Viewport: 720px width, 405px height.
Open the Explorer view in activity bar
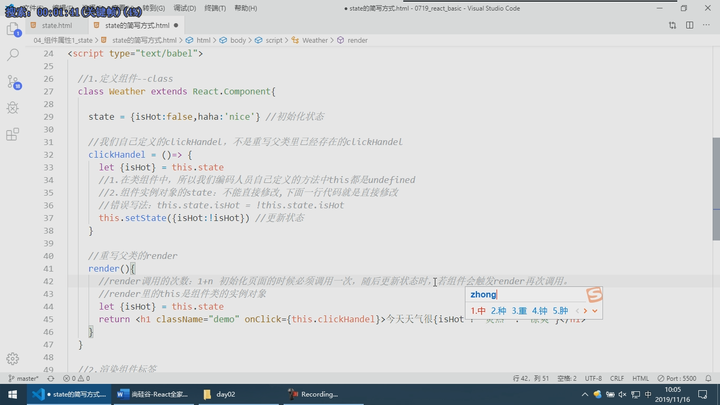[x=13, y=29]
